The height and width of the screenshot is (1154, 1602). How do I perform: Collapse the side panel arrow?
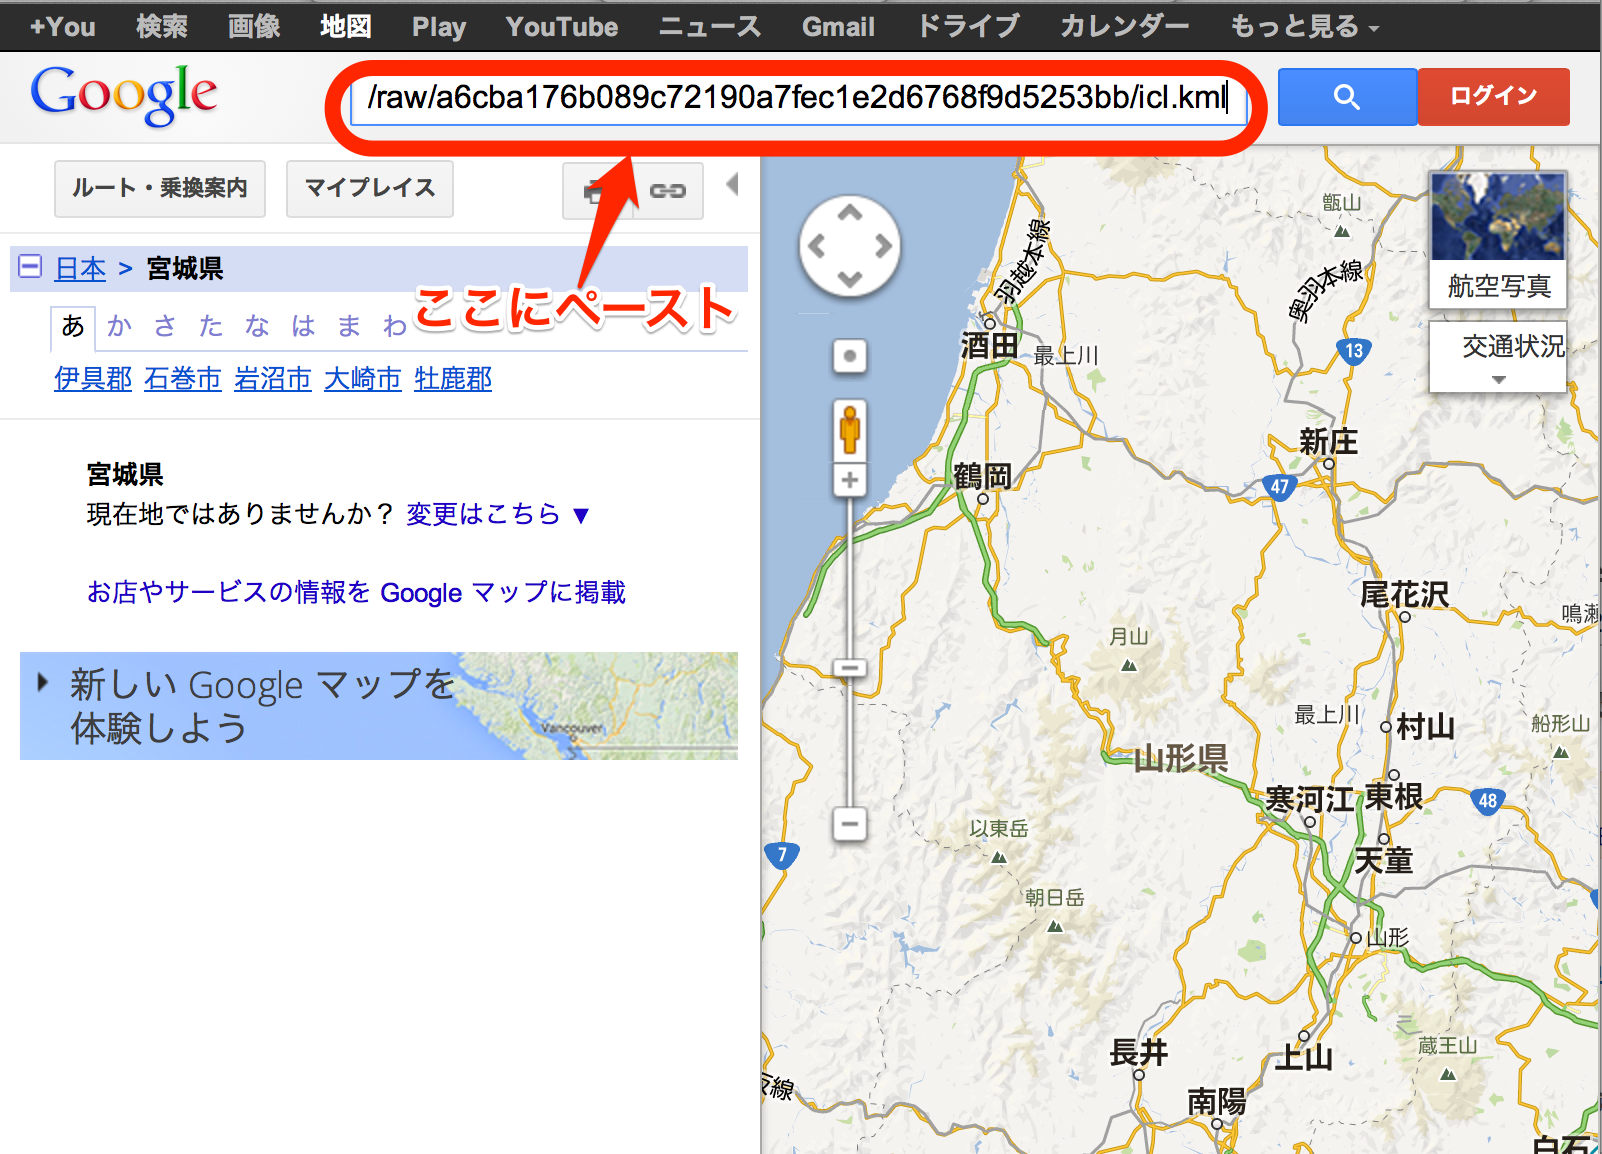(x=732, y=184)
